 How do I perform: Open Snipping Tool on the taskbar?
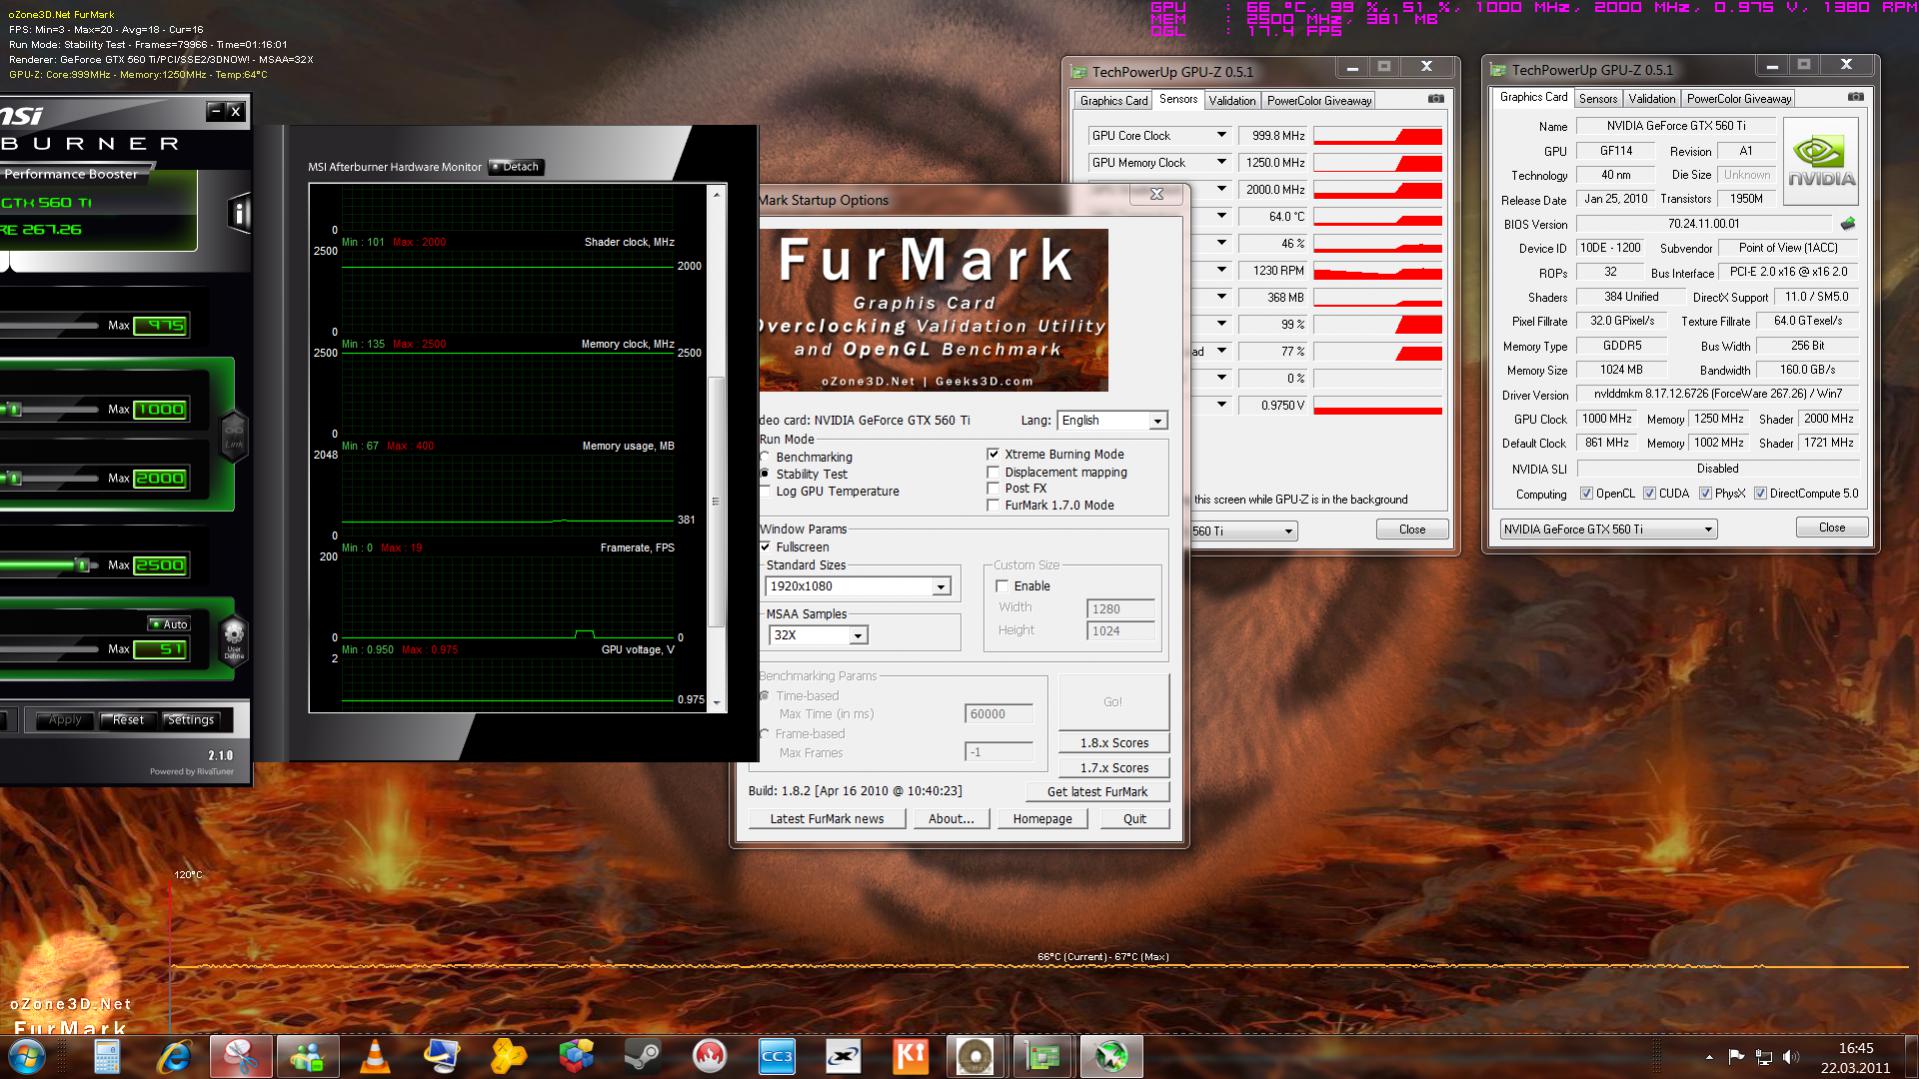coord(241,1056)
